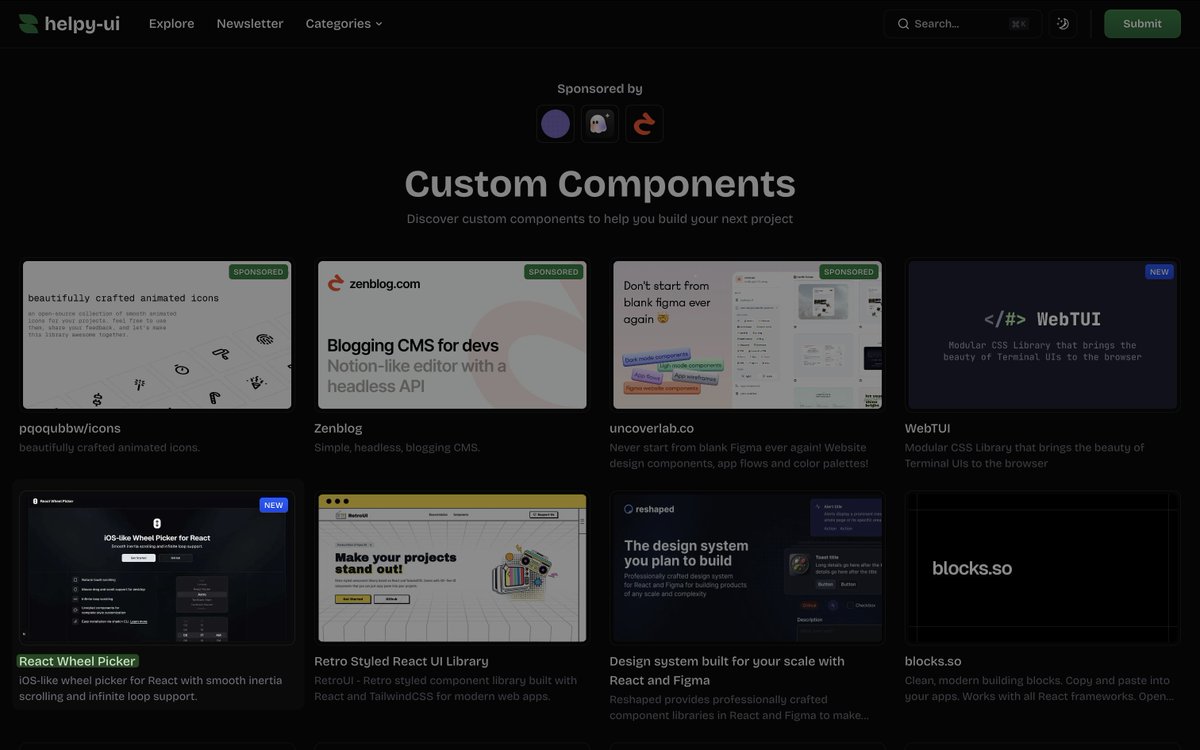Expand the Categories dropdown menu
The image size is (1200, 750).
(344, 23)
